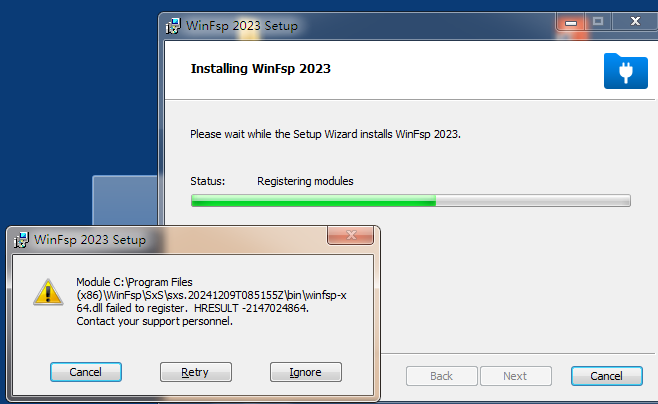Click the green installation progress bar
This screenshot has width=658, height=404.
410,201
